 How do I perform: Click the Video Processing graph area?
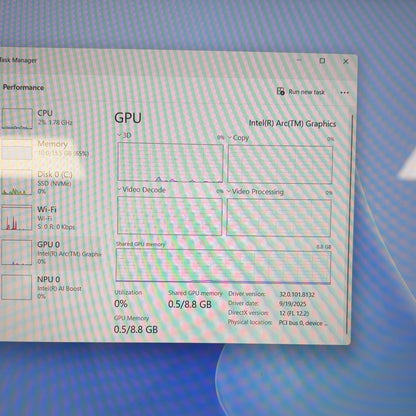(279, 218)
